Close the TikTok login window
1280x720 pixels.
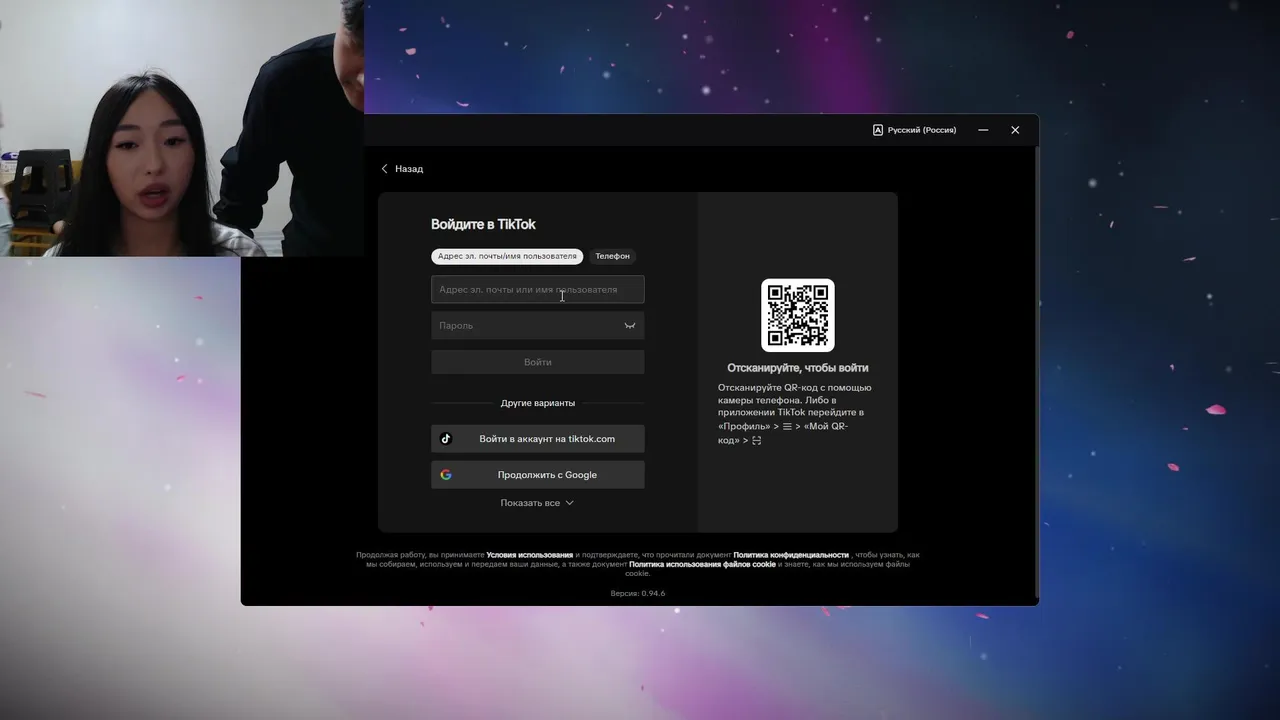point(1015,130)
